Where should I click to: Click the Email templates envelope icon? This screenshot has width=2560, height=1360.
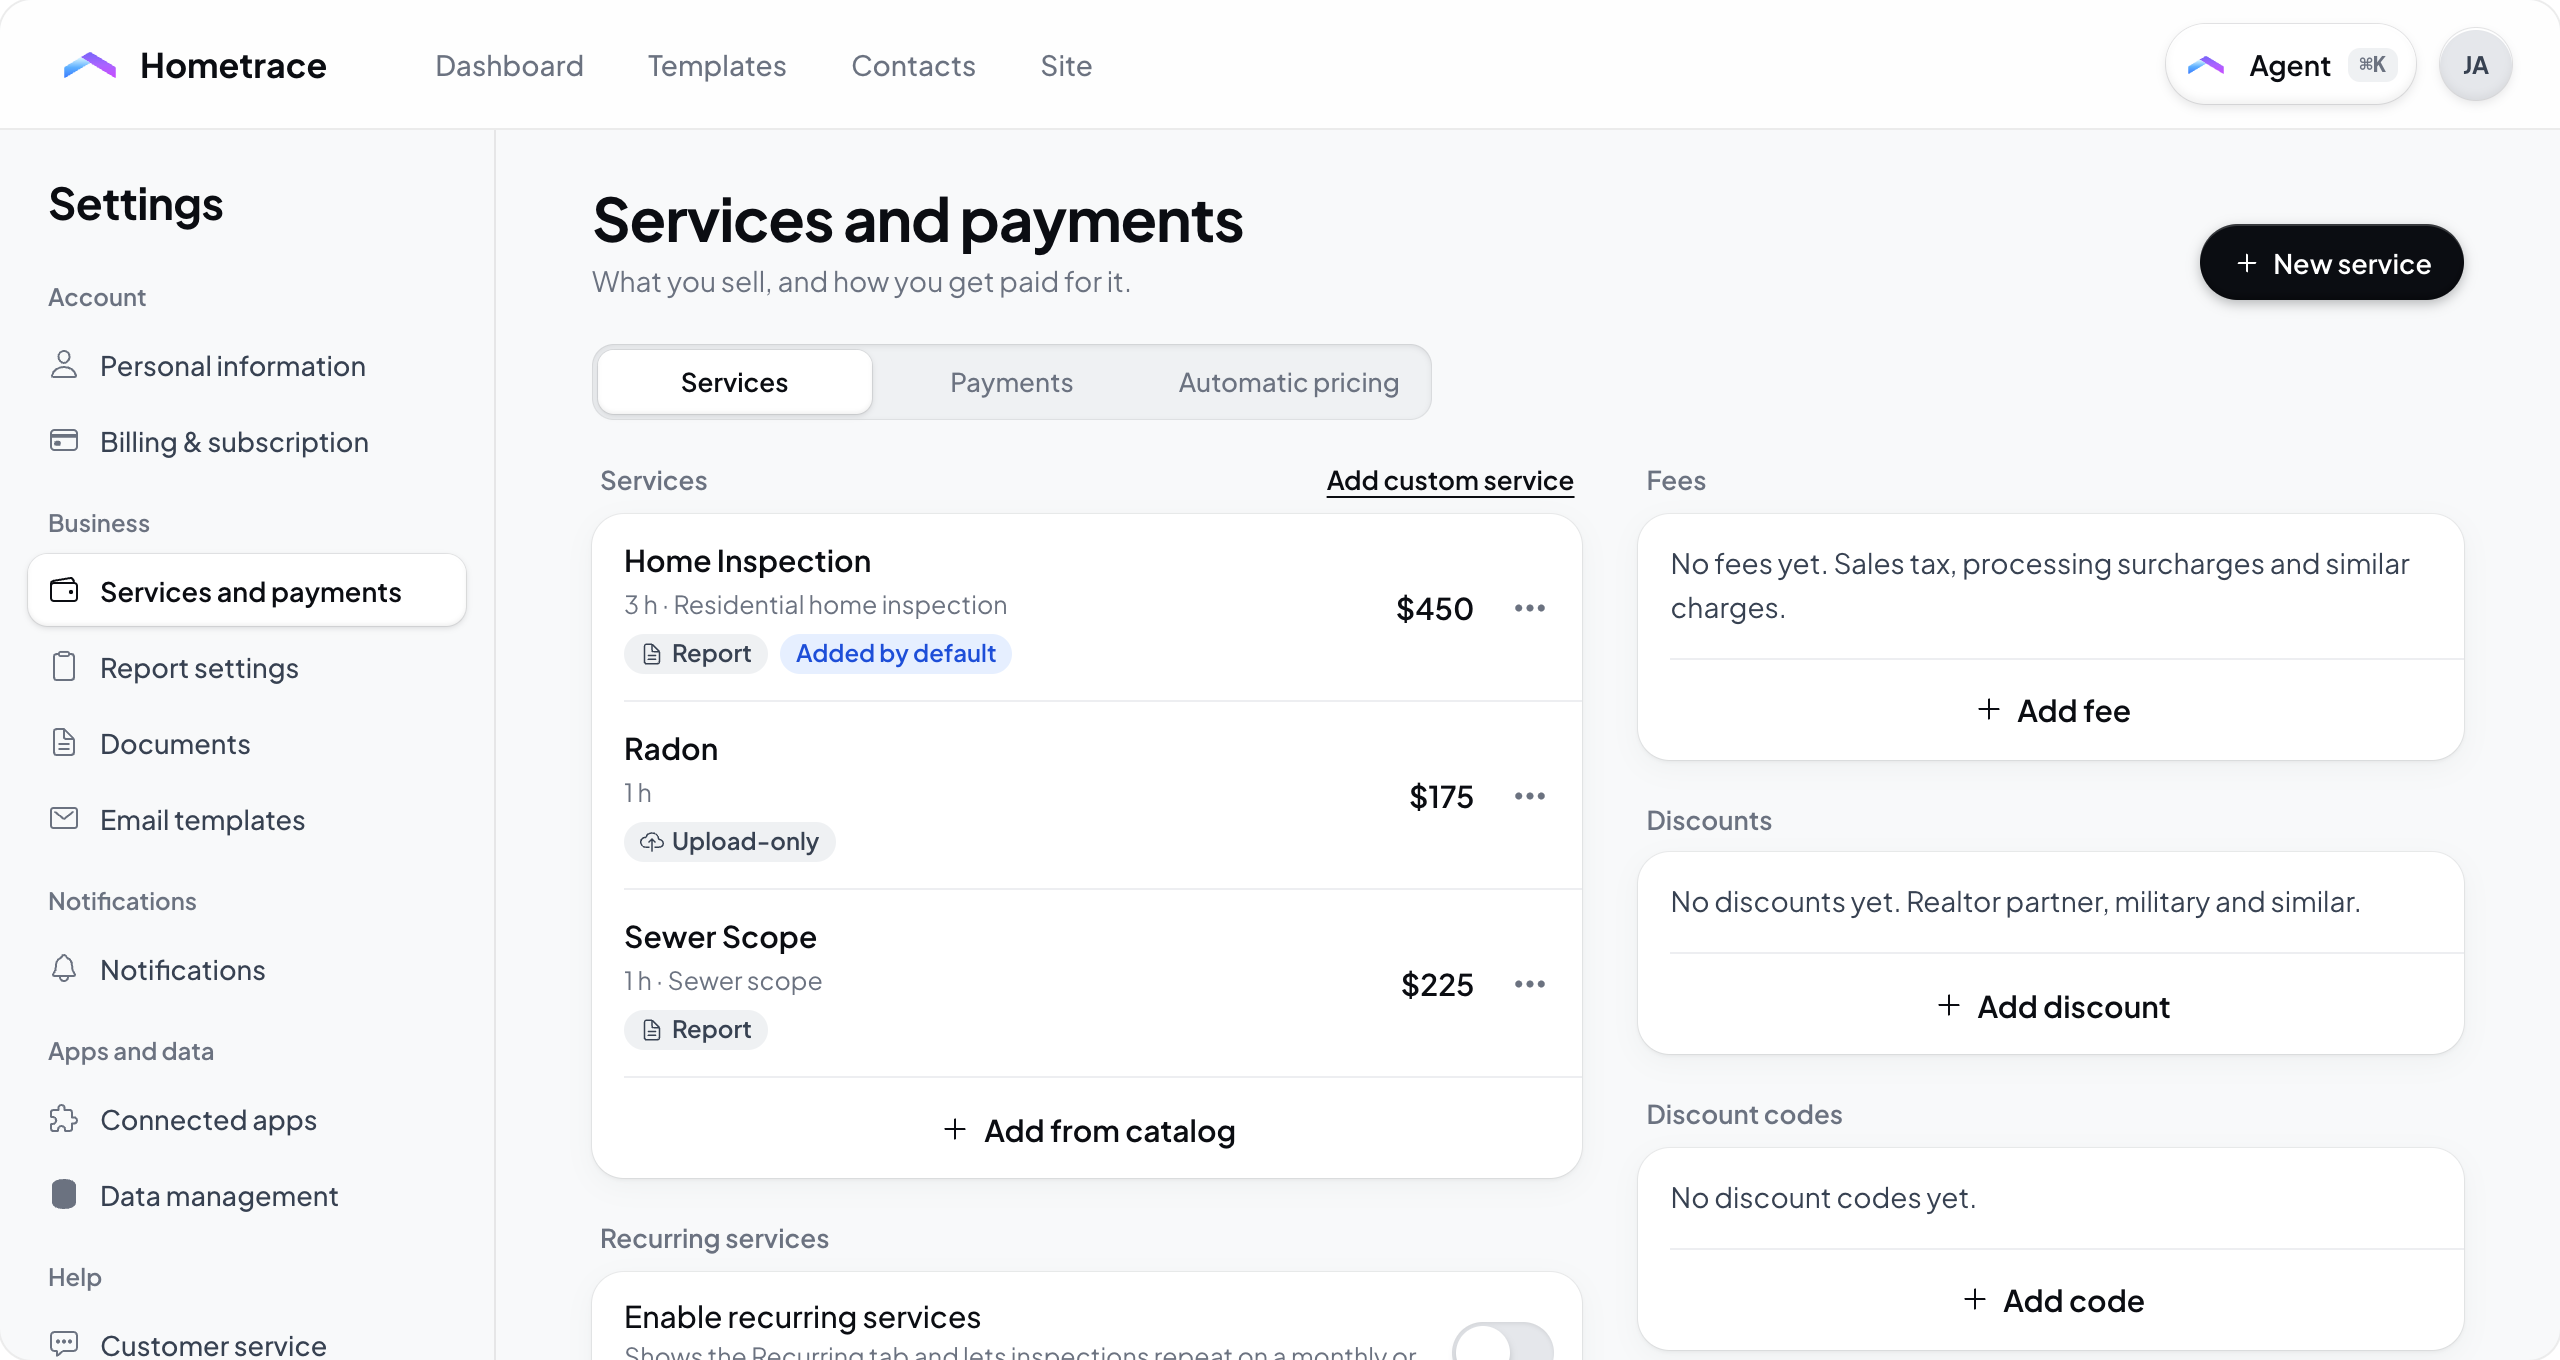coord(64,819)
